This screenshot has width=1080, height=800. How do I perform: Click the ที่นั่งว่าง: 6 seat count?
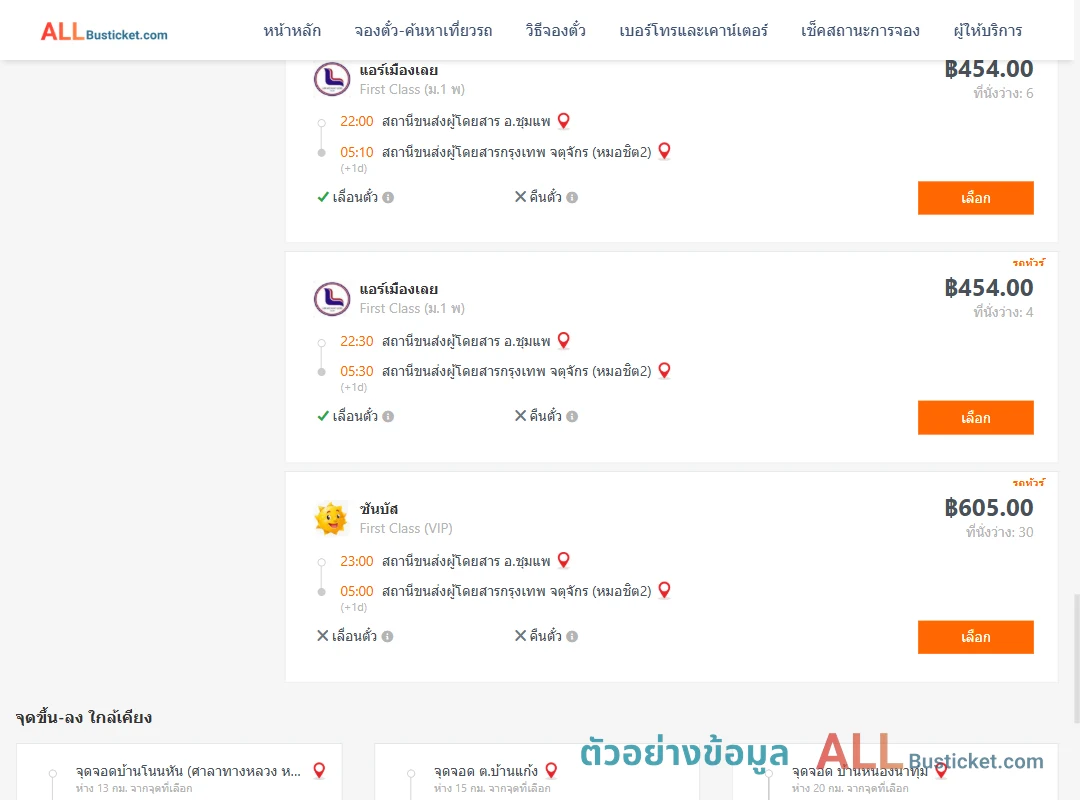point(1003,93)
